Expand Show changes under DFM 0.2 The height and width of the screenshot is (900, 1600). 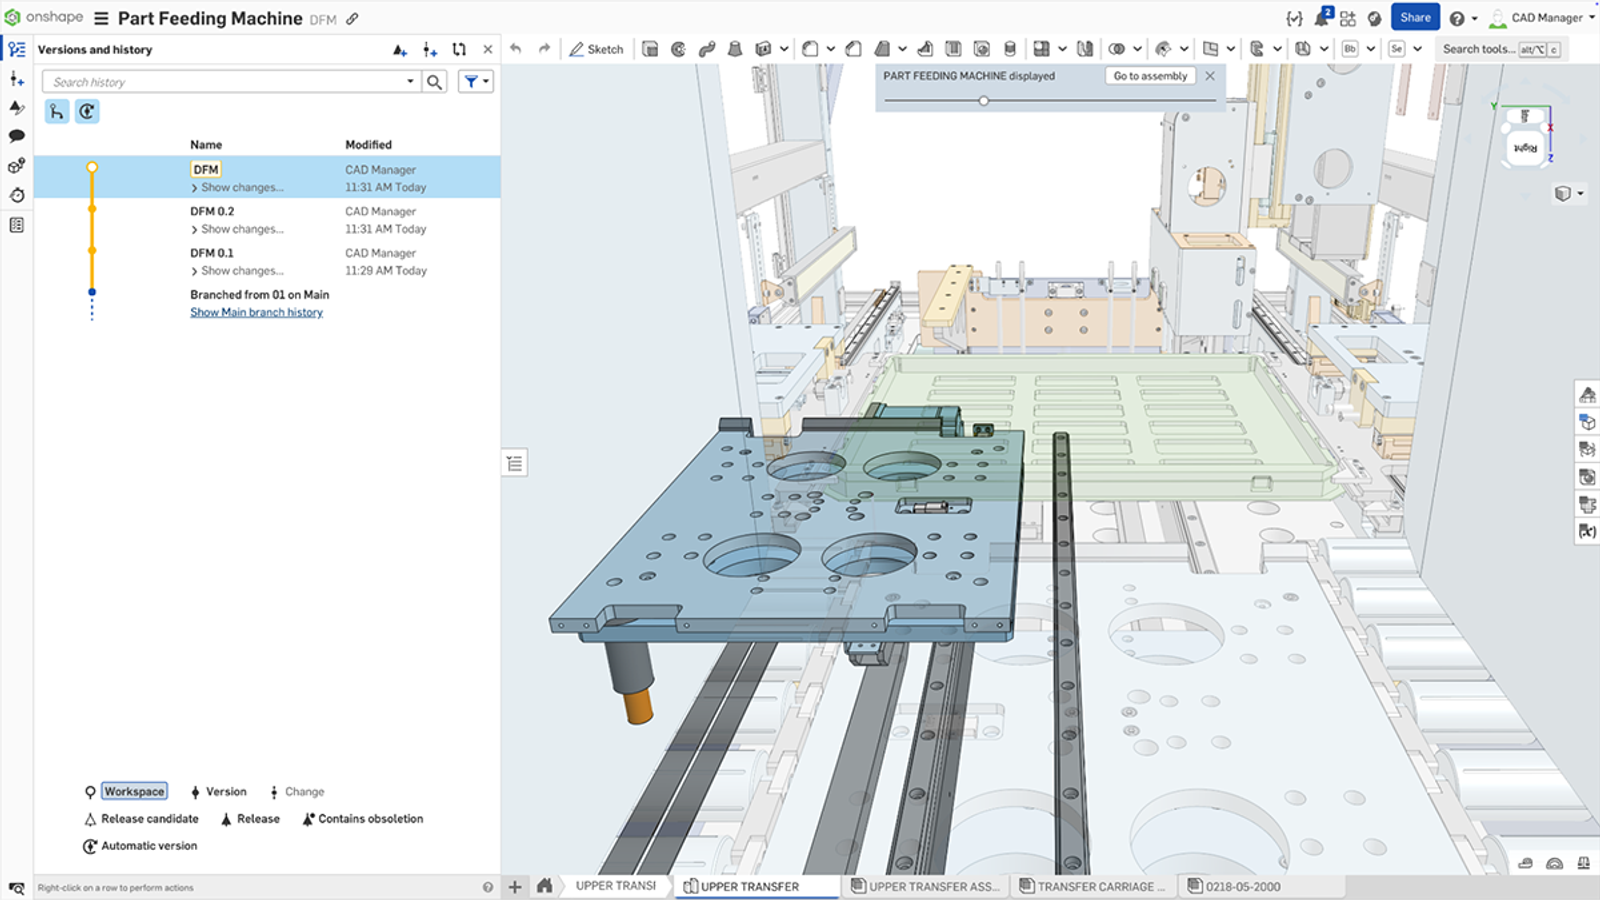pos(235,229)
